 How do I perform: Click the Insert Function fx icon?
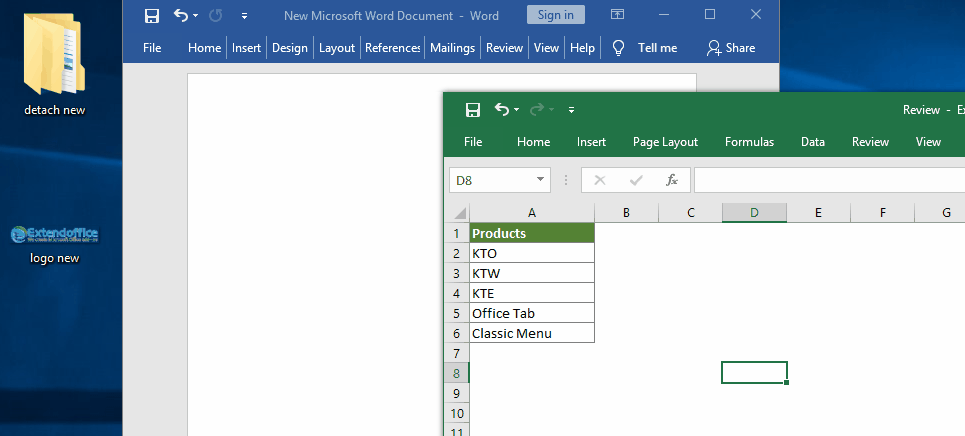point(671,180)
